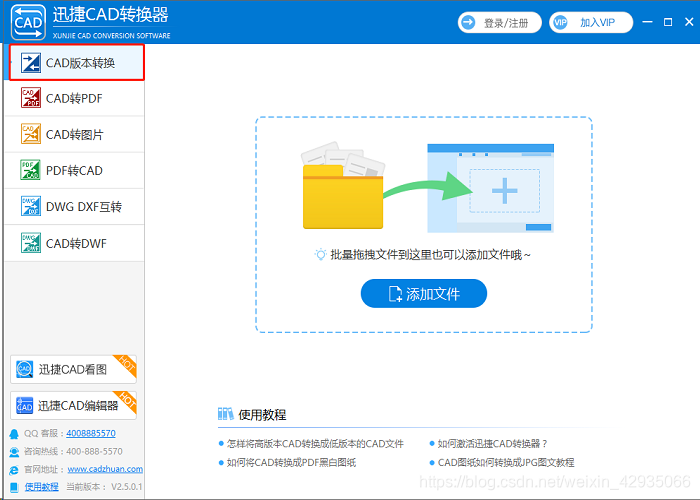This screenshot has width=700, height=500.
Task: Open the 登录/注册 login button
Action: coord(500,22)
